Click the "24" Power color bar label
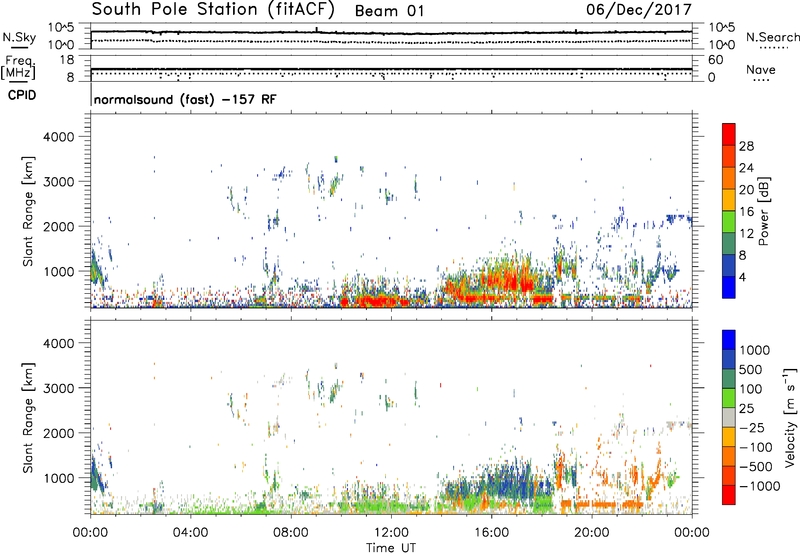Screen dimensions: 800x554 746,168
